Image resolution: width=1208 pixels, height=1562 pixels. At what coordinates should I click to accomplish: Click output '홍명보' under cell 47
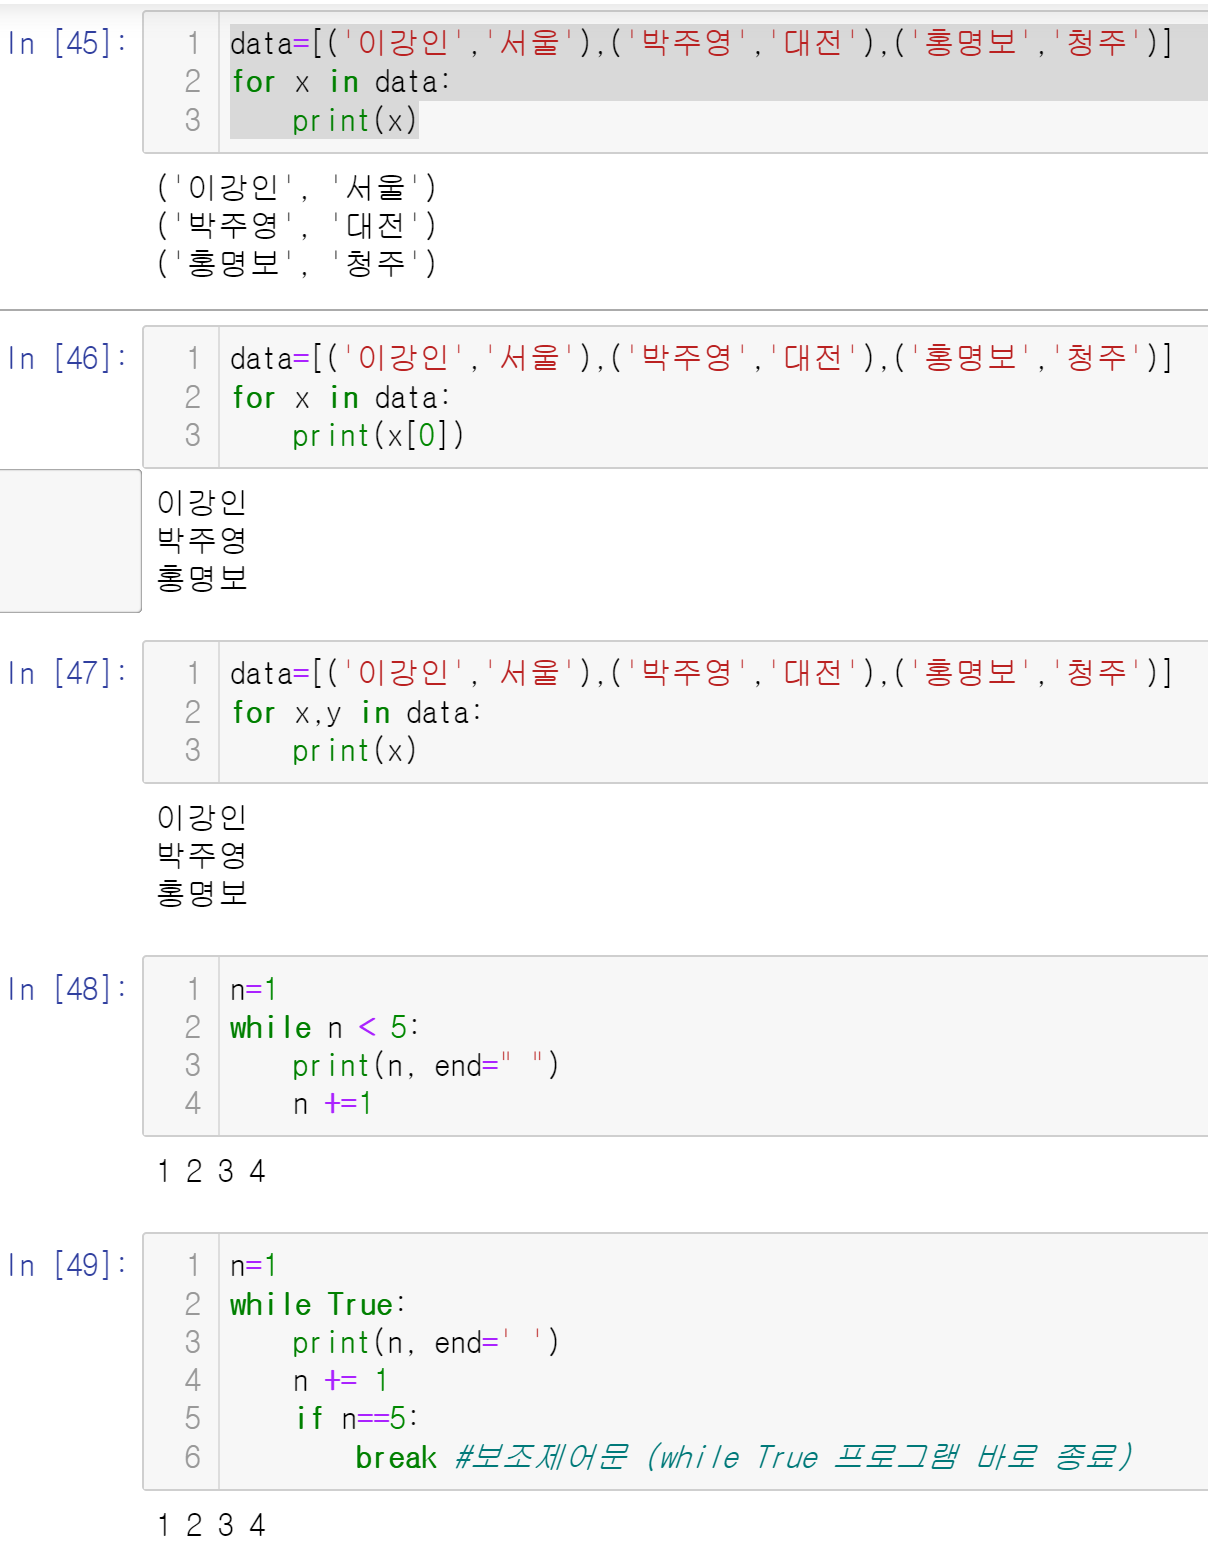click(x=202, y=893)
